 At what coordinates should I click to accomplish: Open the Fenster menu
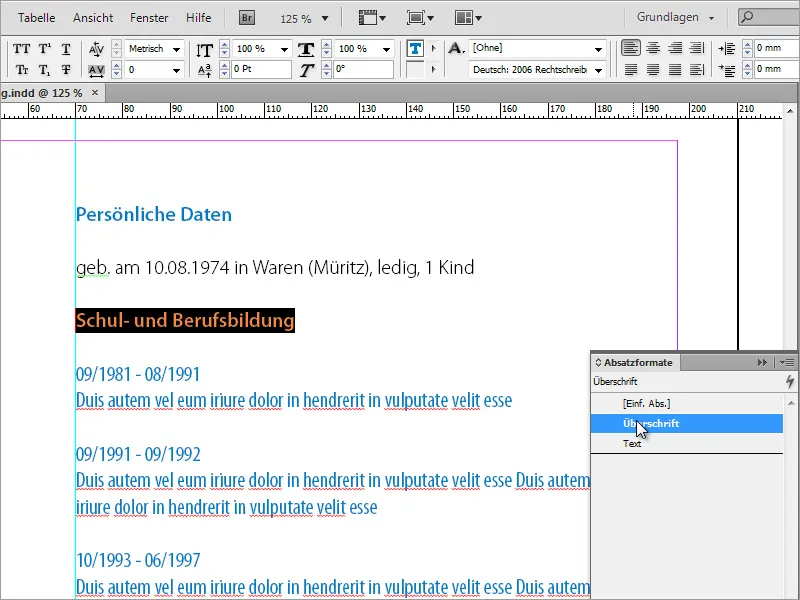[149, 18]
